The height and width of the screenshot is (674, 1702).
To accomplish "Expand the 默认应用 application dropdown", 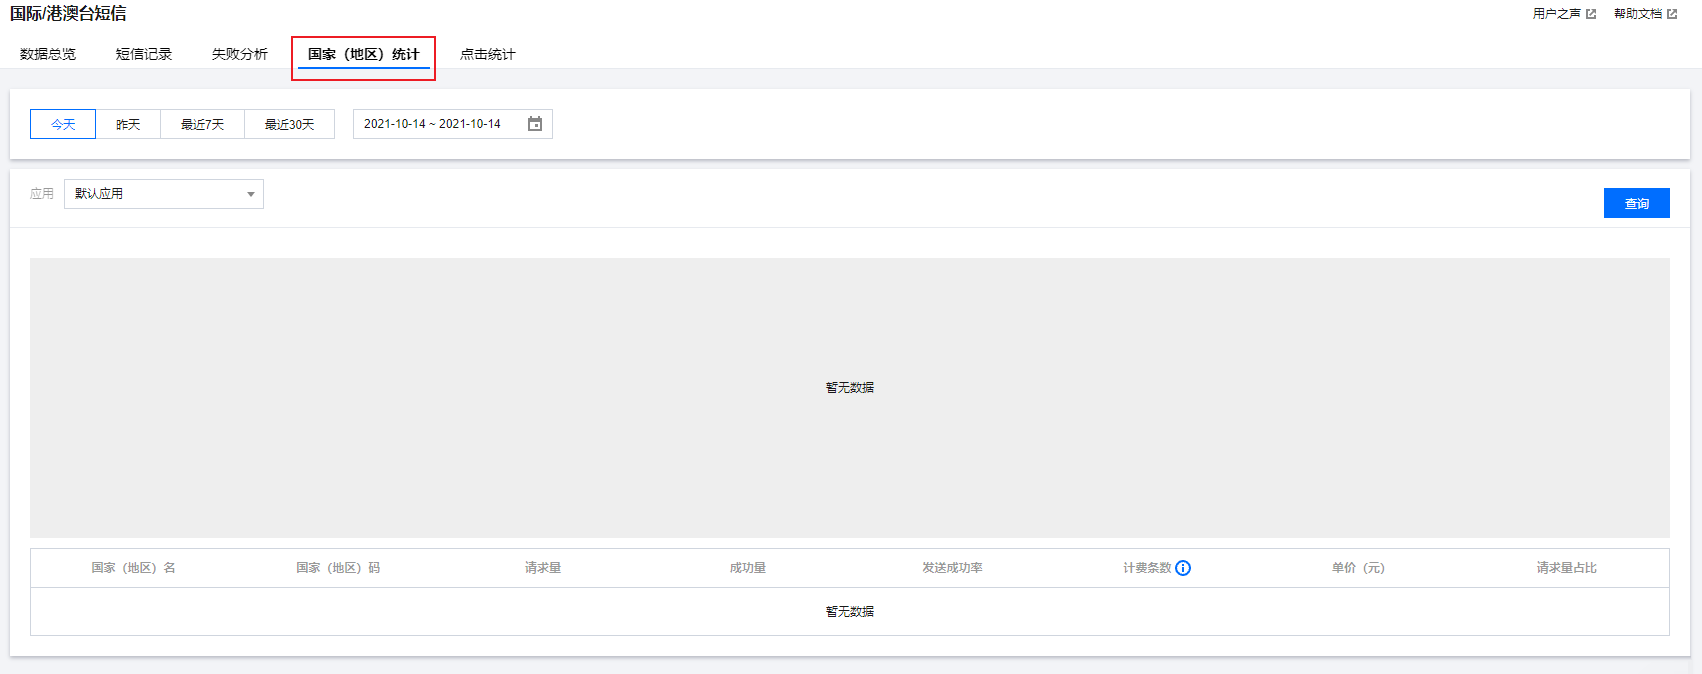I will click(x=164, y=194).
